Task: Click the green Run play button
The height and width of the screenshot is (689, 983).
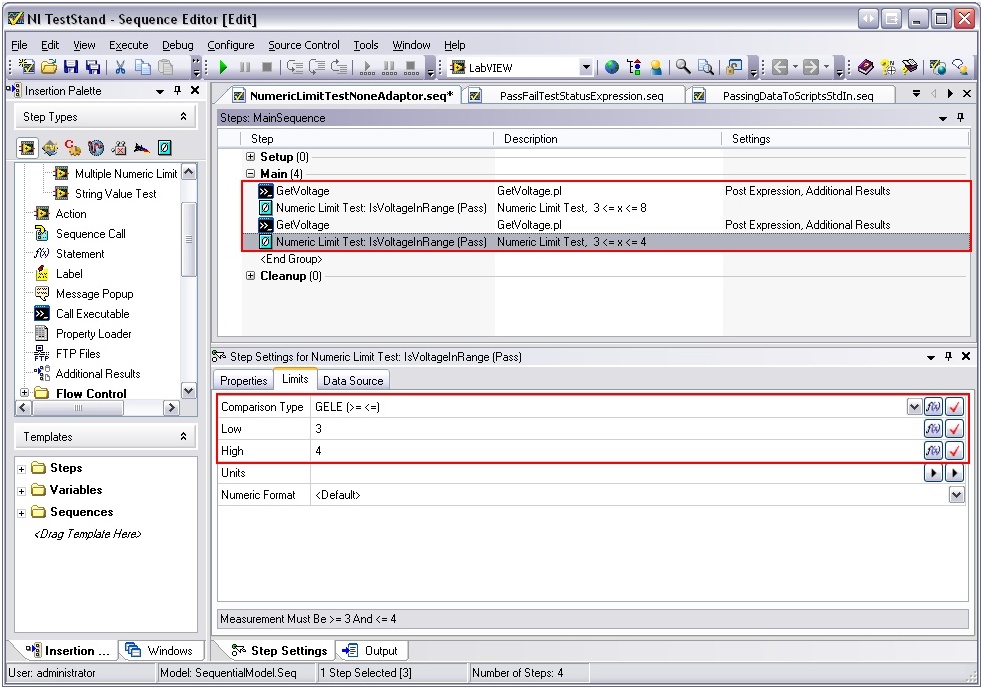Action: [x=223, y=67]
